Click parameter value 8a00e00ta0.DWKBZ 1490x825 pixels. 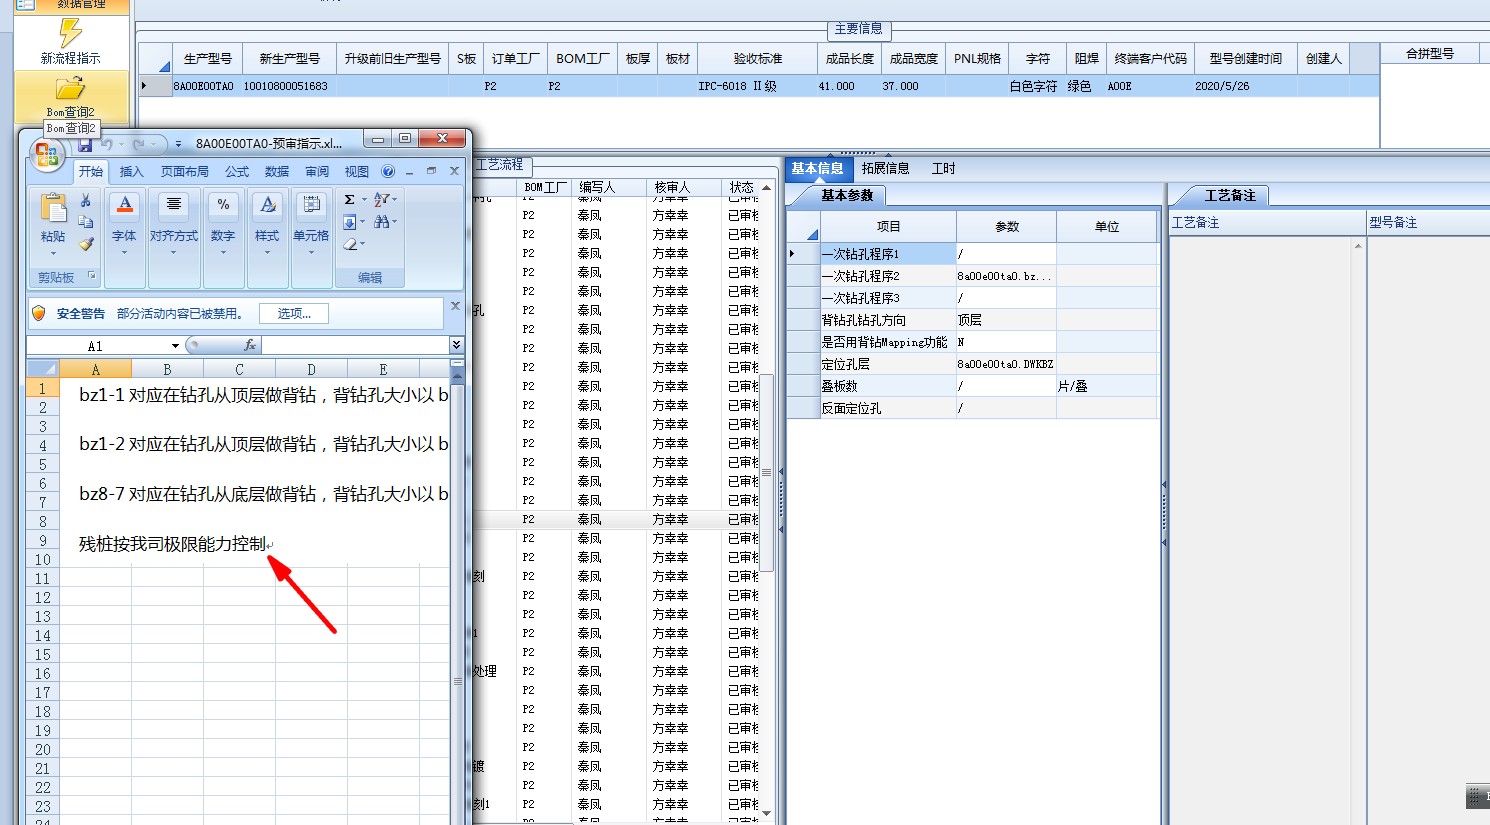1005,364
